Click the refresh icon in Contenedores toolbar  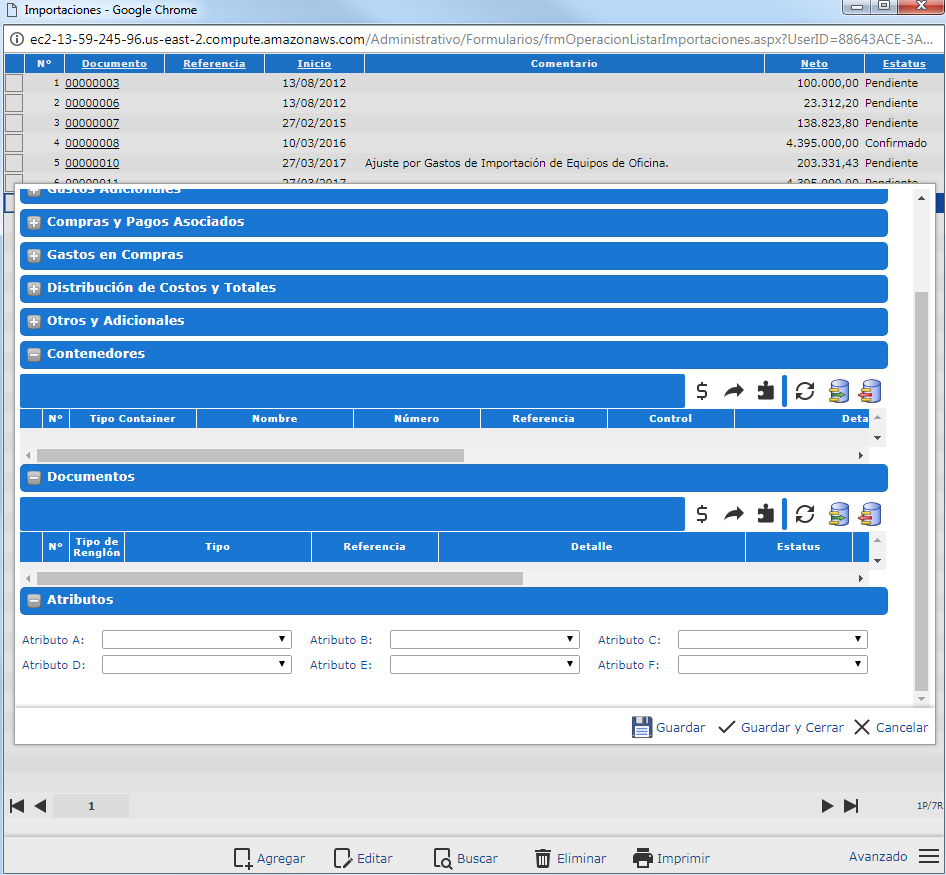tap(805, 391)
